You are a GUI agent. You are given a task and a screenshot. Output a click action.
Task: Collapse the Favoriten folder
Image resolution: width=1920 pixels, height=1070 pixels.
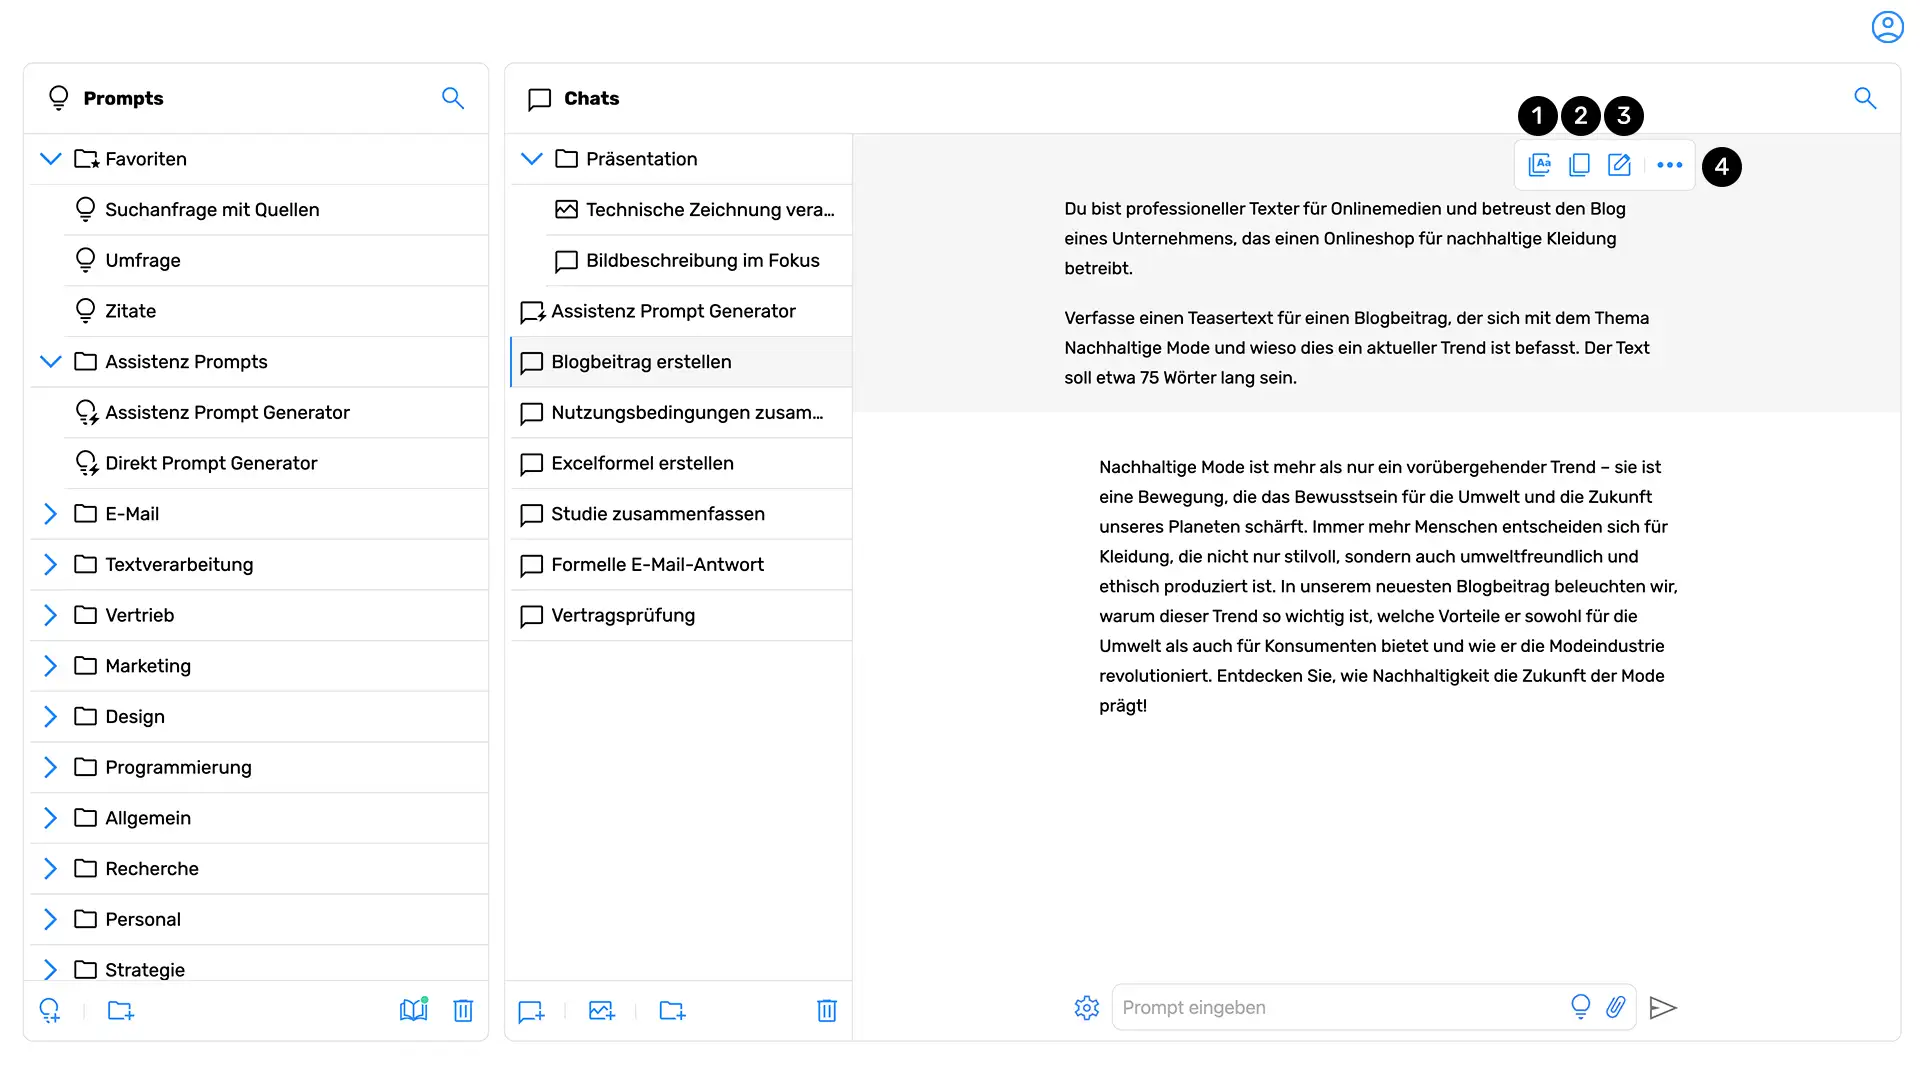(51, 159)
